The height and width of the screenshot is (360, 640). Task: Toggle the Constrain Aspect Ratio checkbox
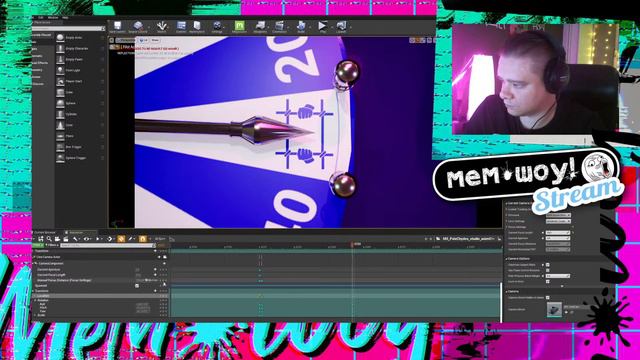pyautogui.click(x=548, y=265)
